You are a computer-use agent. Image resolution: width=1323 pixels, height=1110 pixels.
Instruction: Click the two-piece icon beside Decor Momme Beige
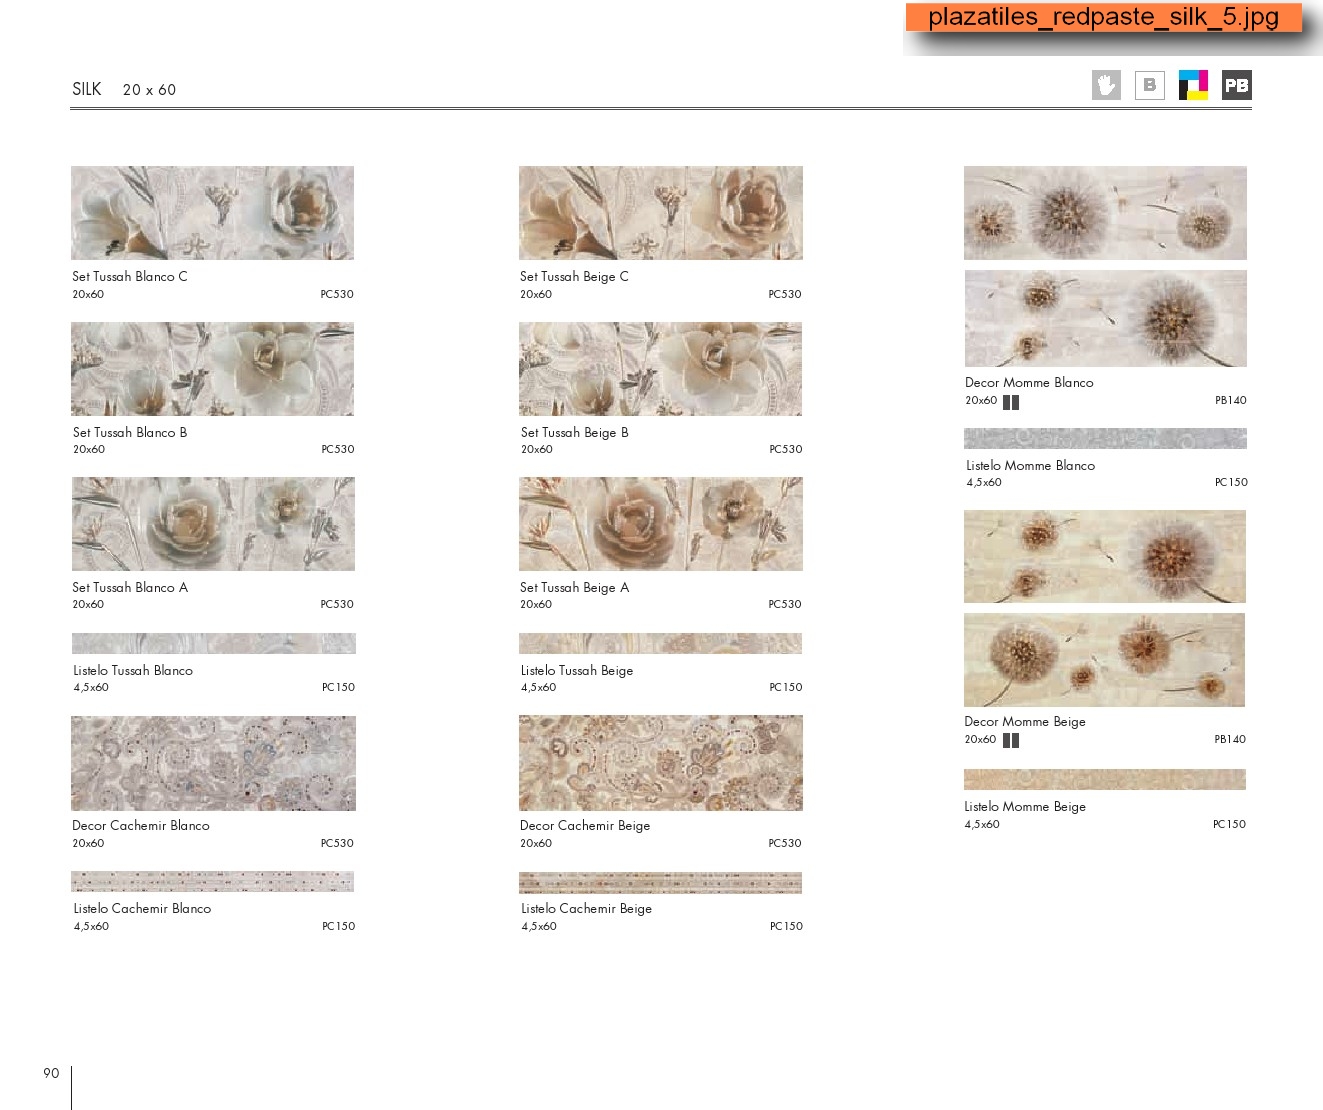[x=1011, y=741]
